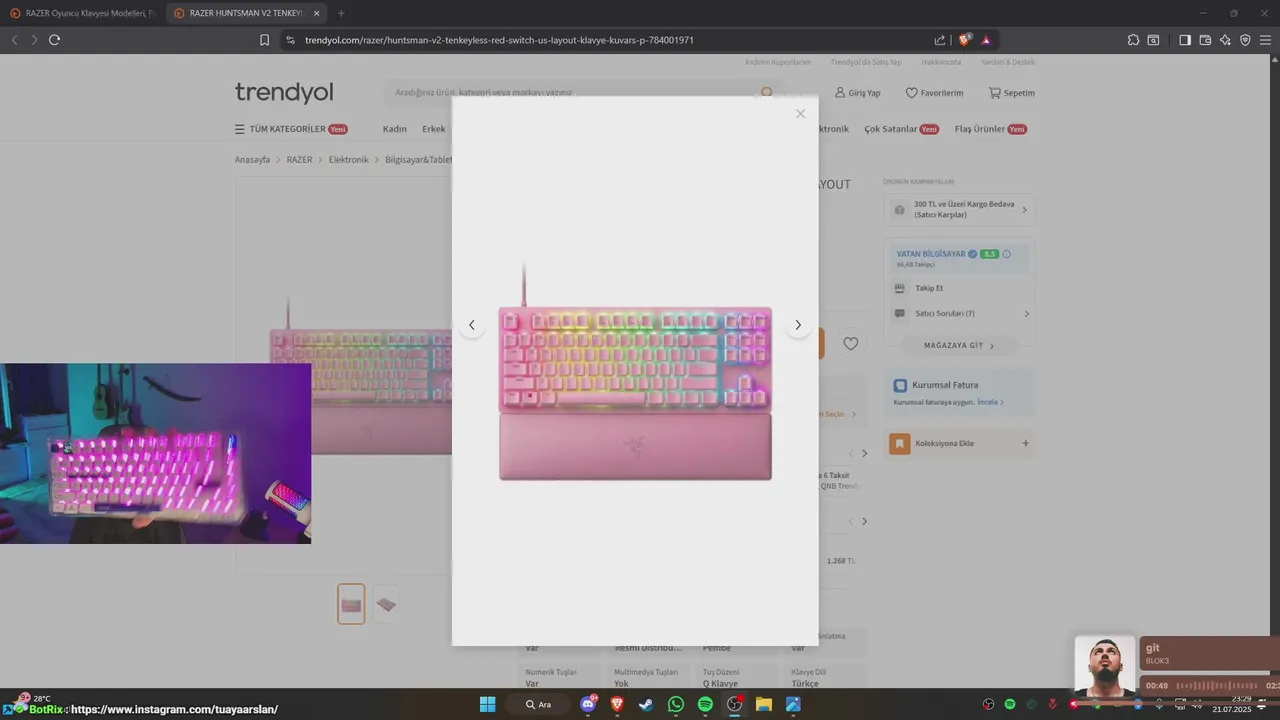
Task: Open Elektronik breadcrumb link
Action: click(x=349, y=160)
